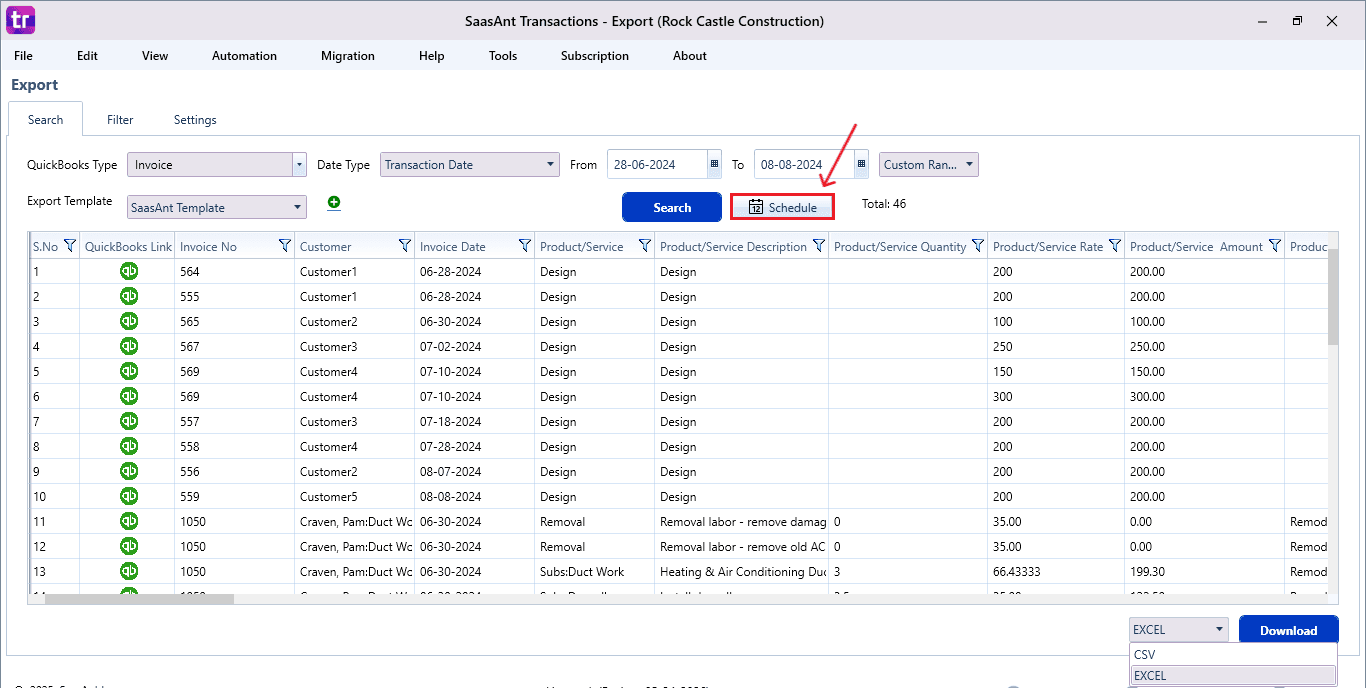Viewport: 1366px width, 688px height.
Task: Click the Schedule button
Action: [782, 207]
